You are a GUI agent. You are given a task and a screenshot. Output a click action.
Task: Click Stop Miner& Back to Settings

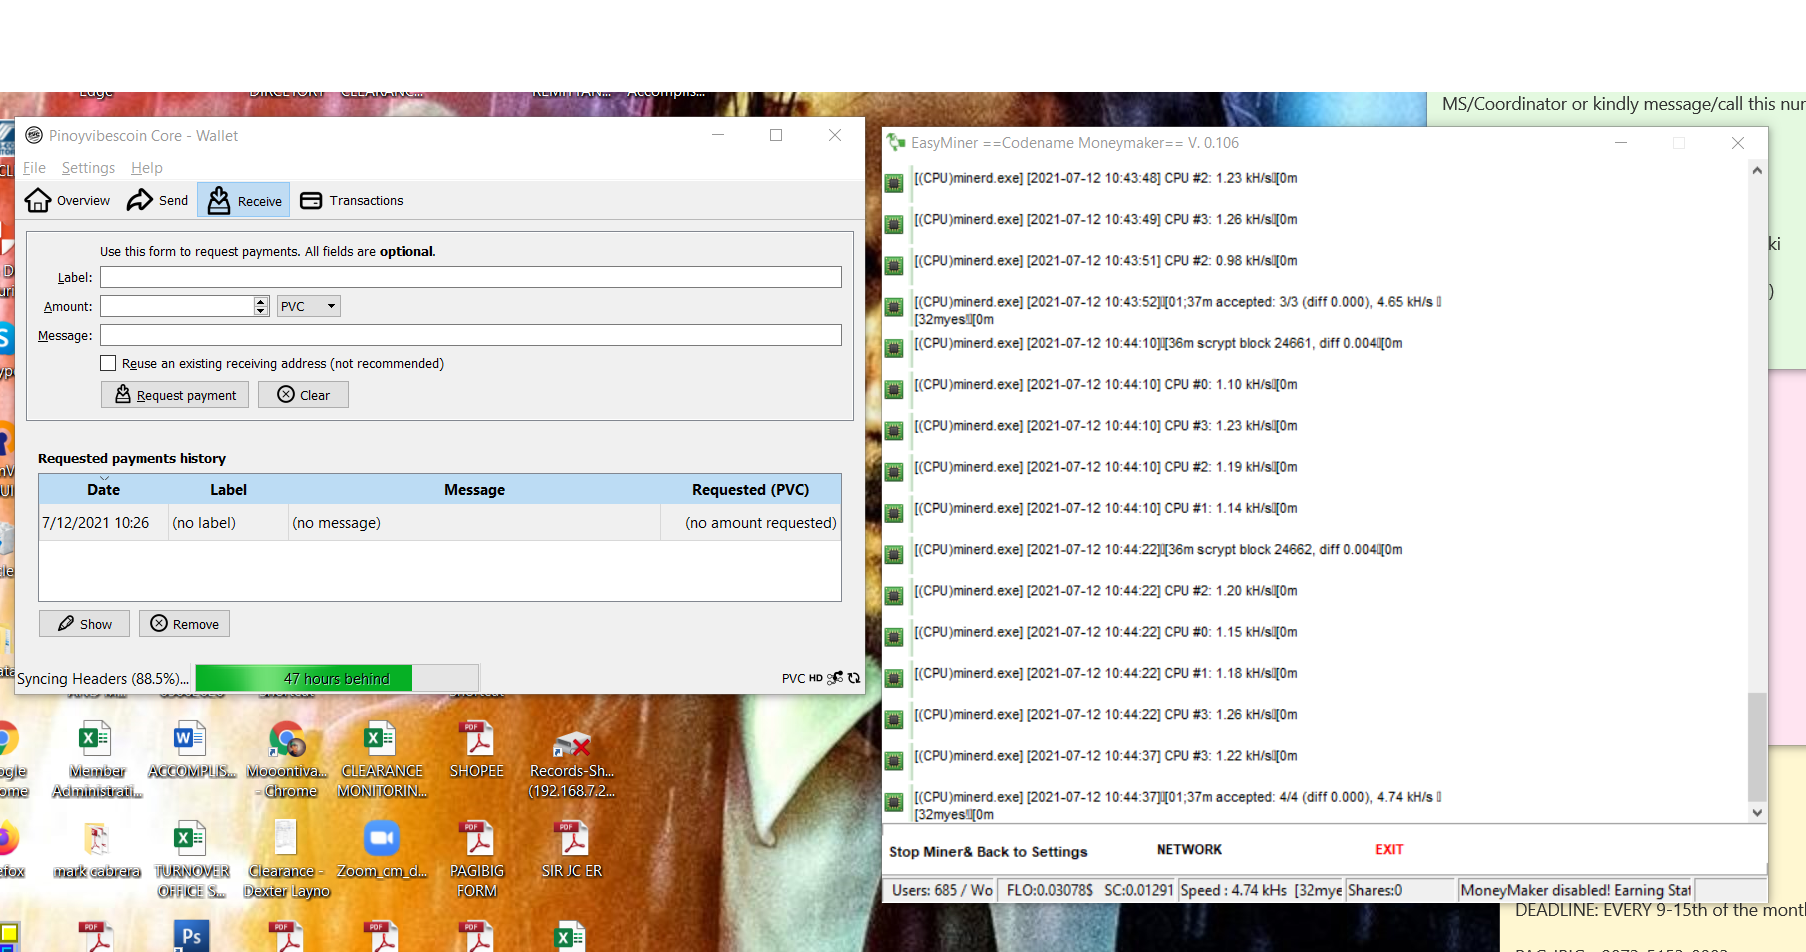tap(988, 852)
